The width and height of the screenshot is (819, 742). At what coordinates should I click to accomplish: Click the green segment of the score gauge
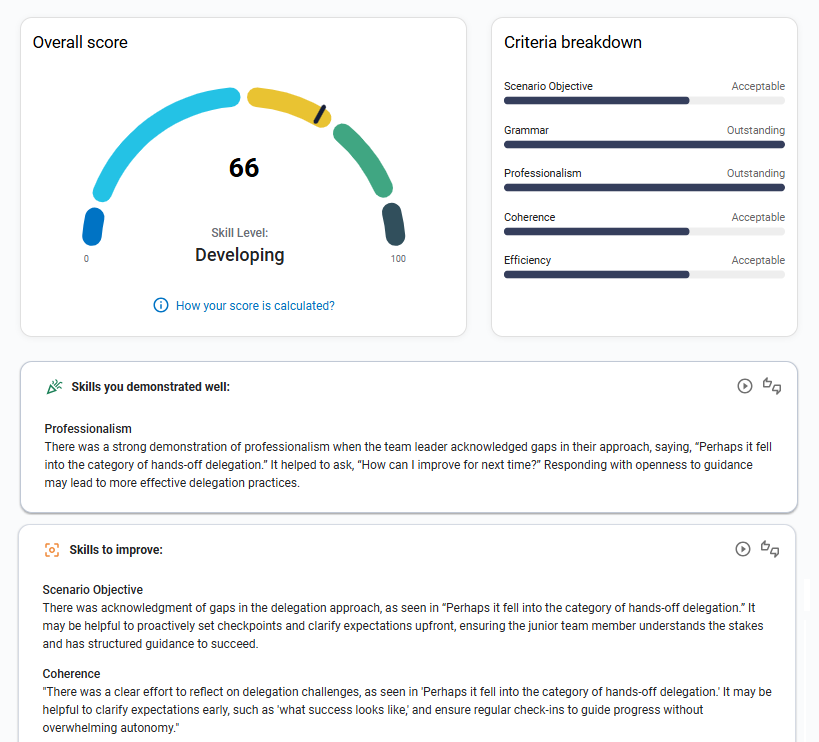(362, 160)
